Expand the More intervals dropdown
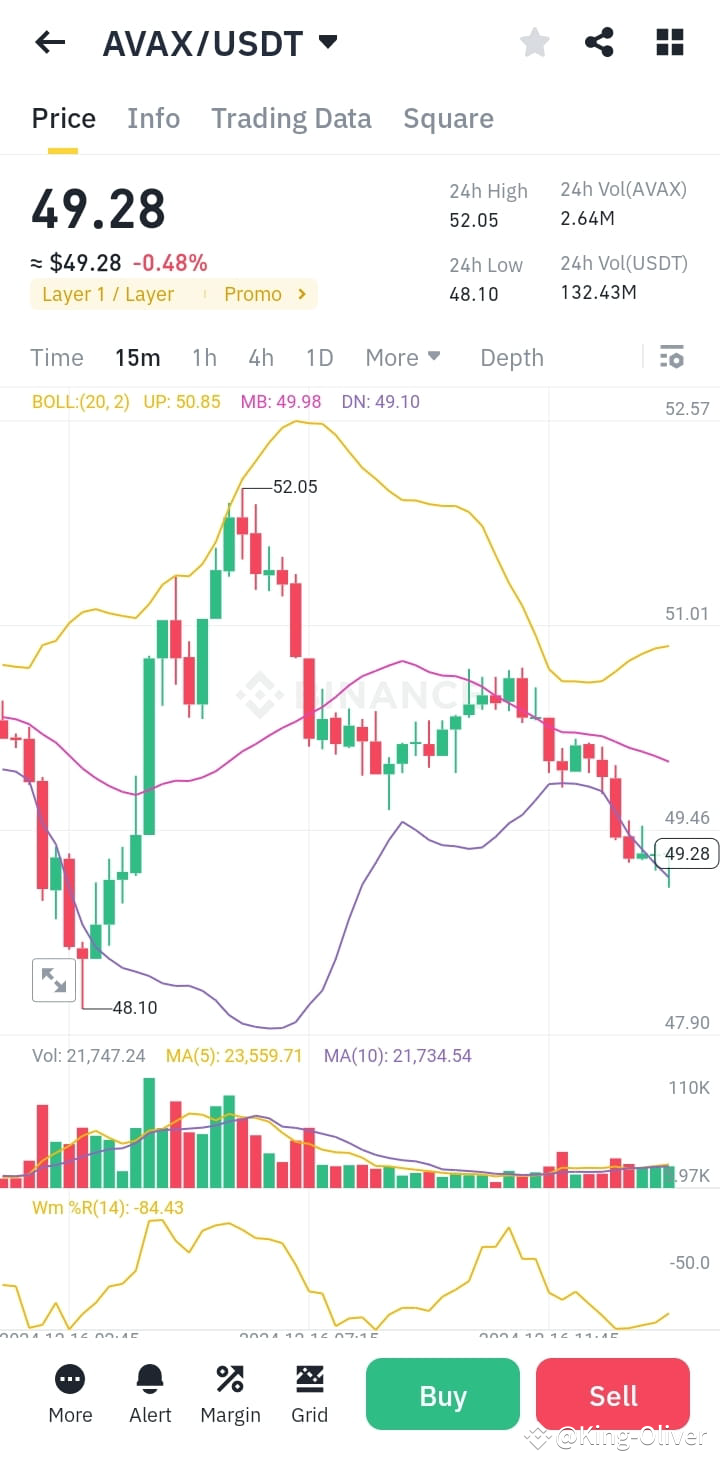 (x=403, y=357)
